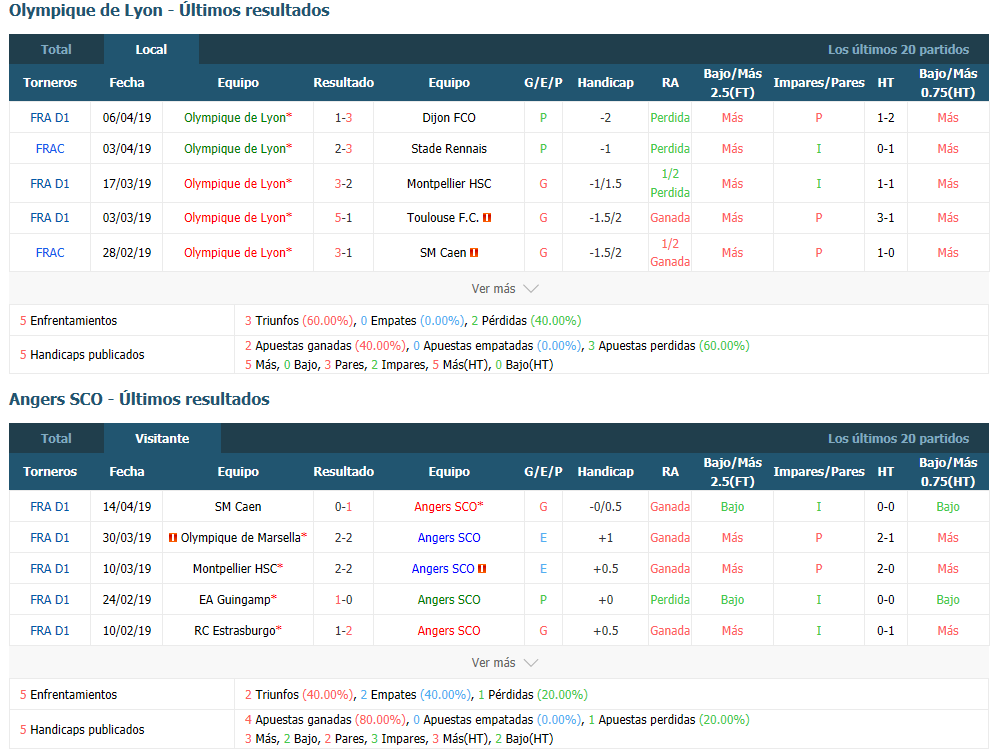998x752 pixels.
Task: Click Angers SCO in the 10/03/19 row
Action: click(443, 569)
